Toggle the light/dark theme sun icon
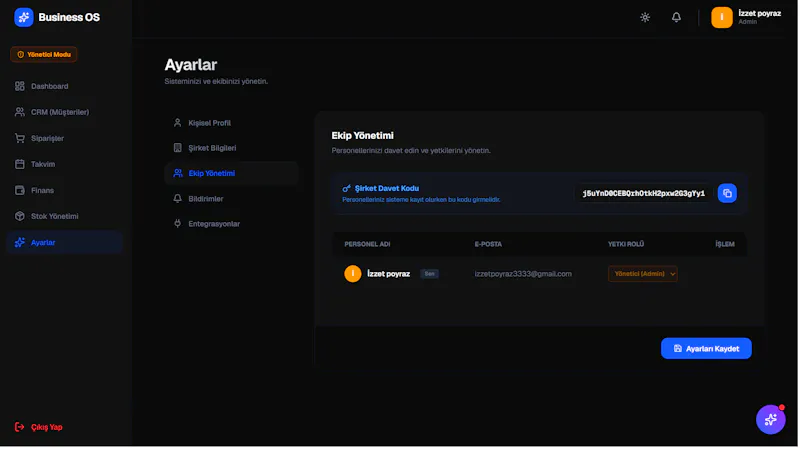Image resolution: width=800 pixels, height=450 pixels. tap(646, 17)
